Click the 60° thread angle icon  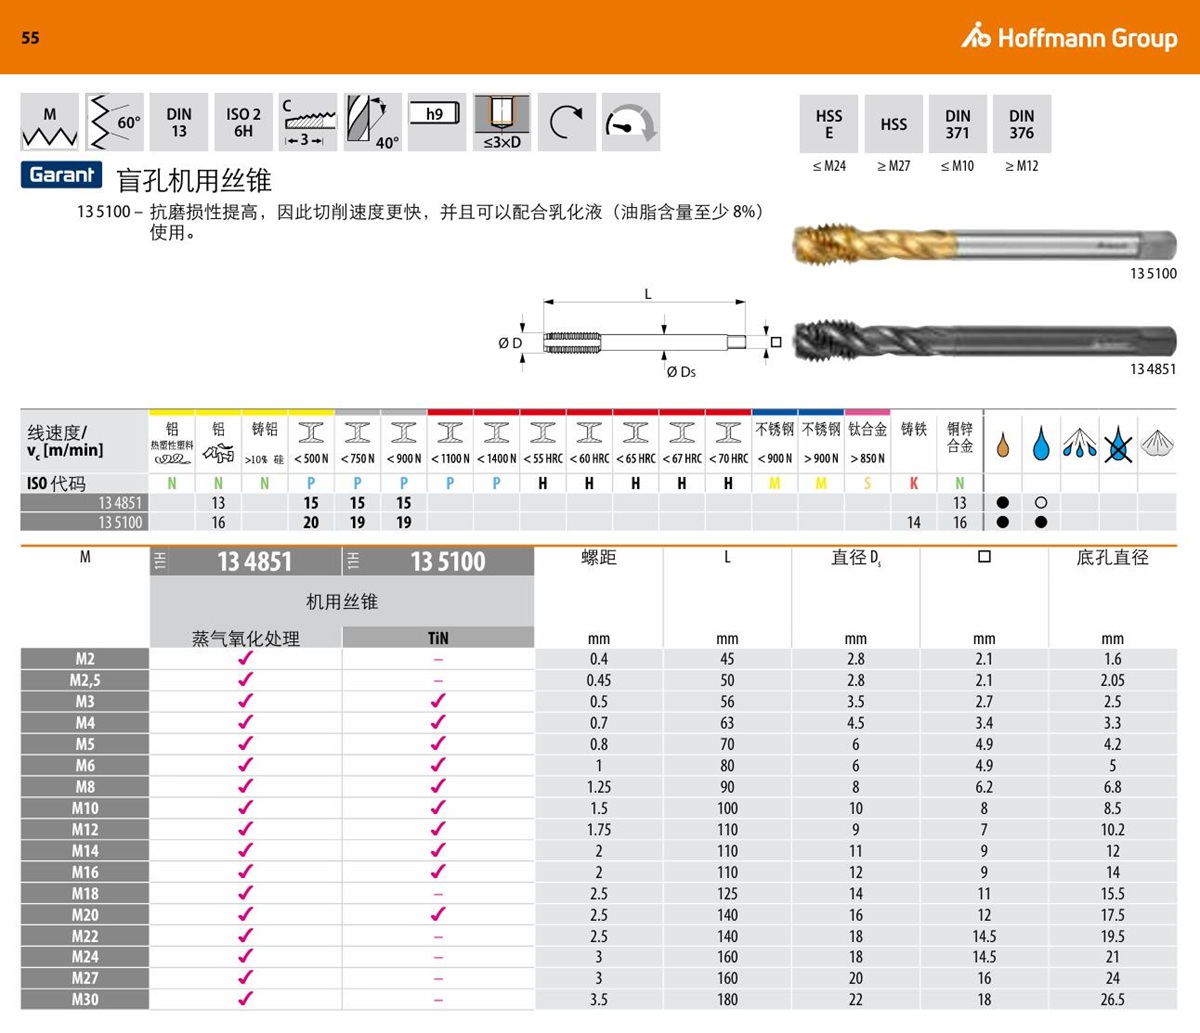coord(114,122)
